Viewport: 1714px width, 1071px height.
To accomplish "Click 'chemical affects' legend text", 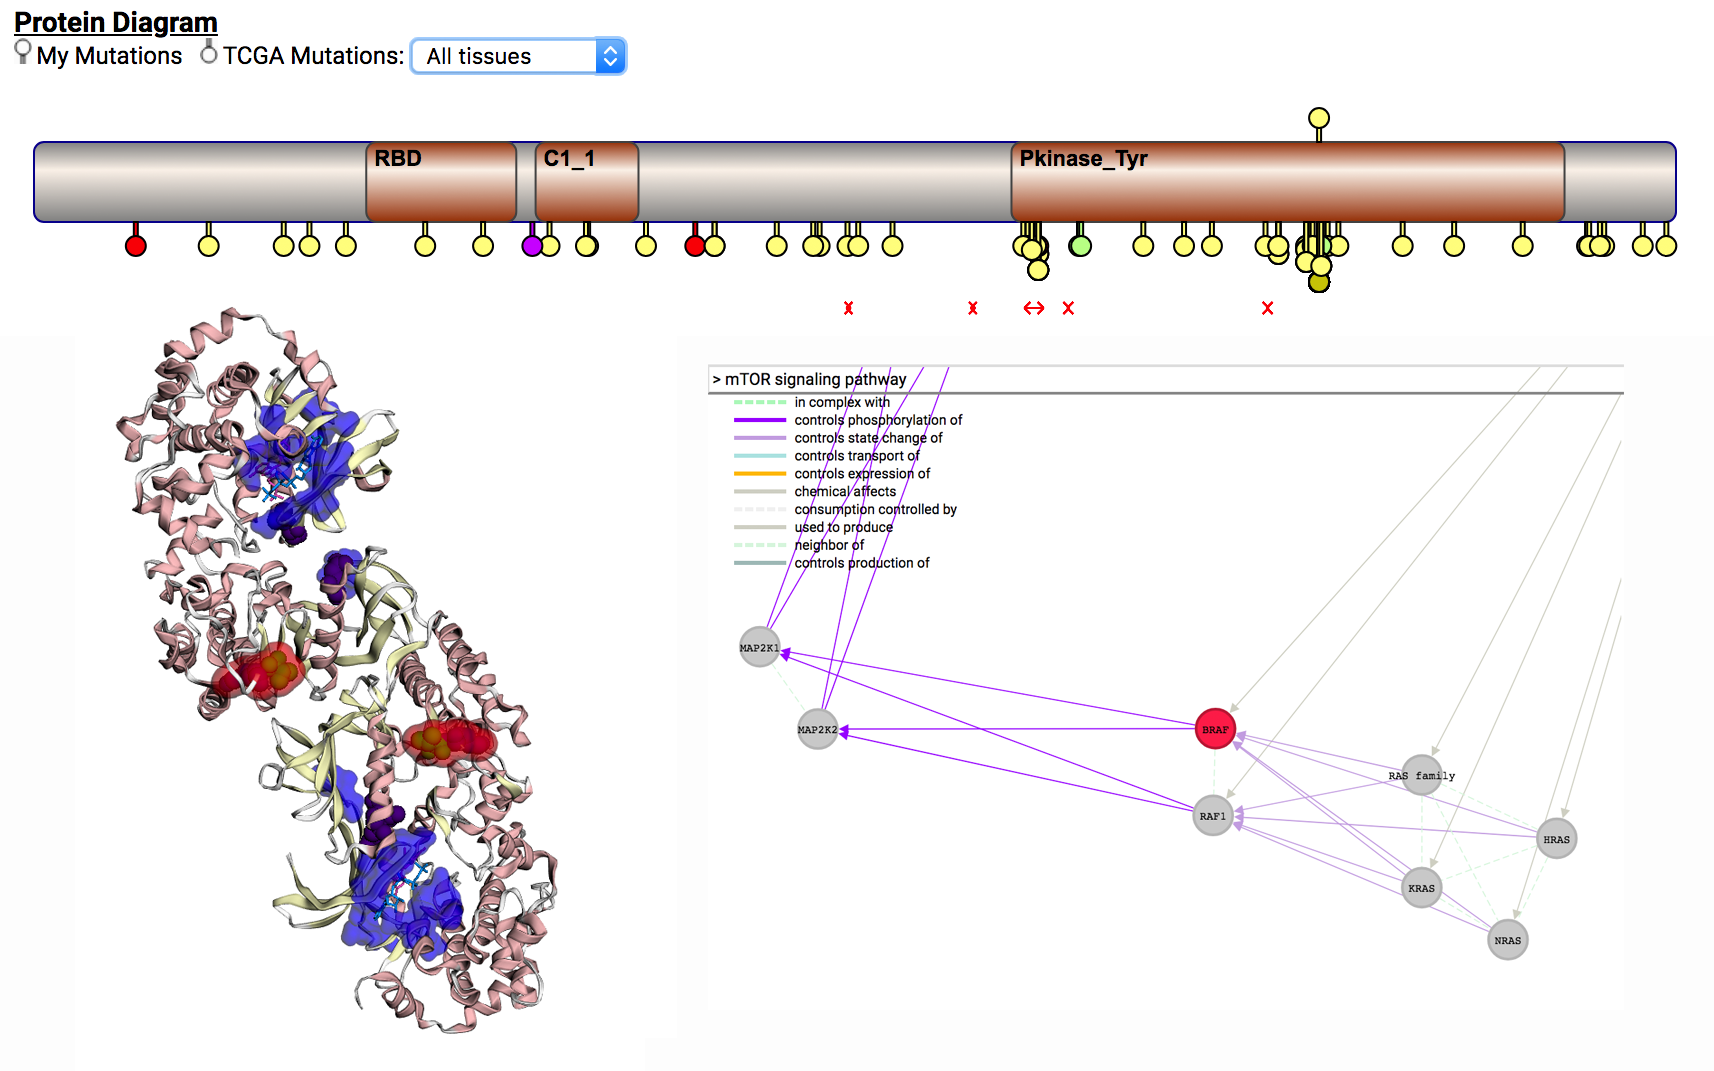I will click(x=845, y=492).
